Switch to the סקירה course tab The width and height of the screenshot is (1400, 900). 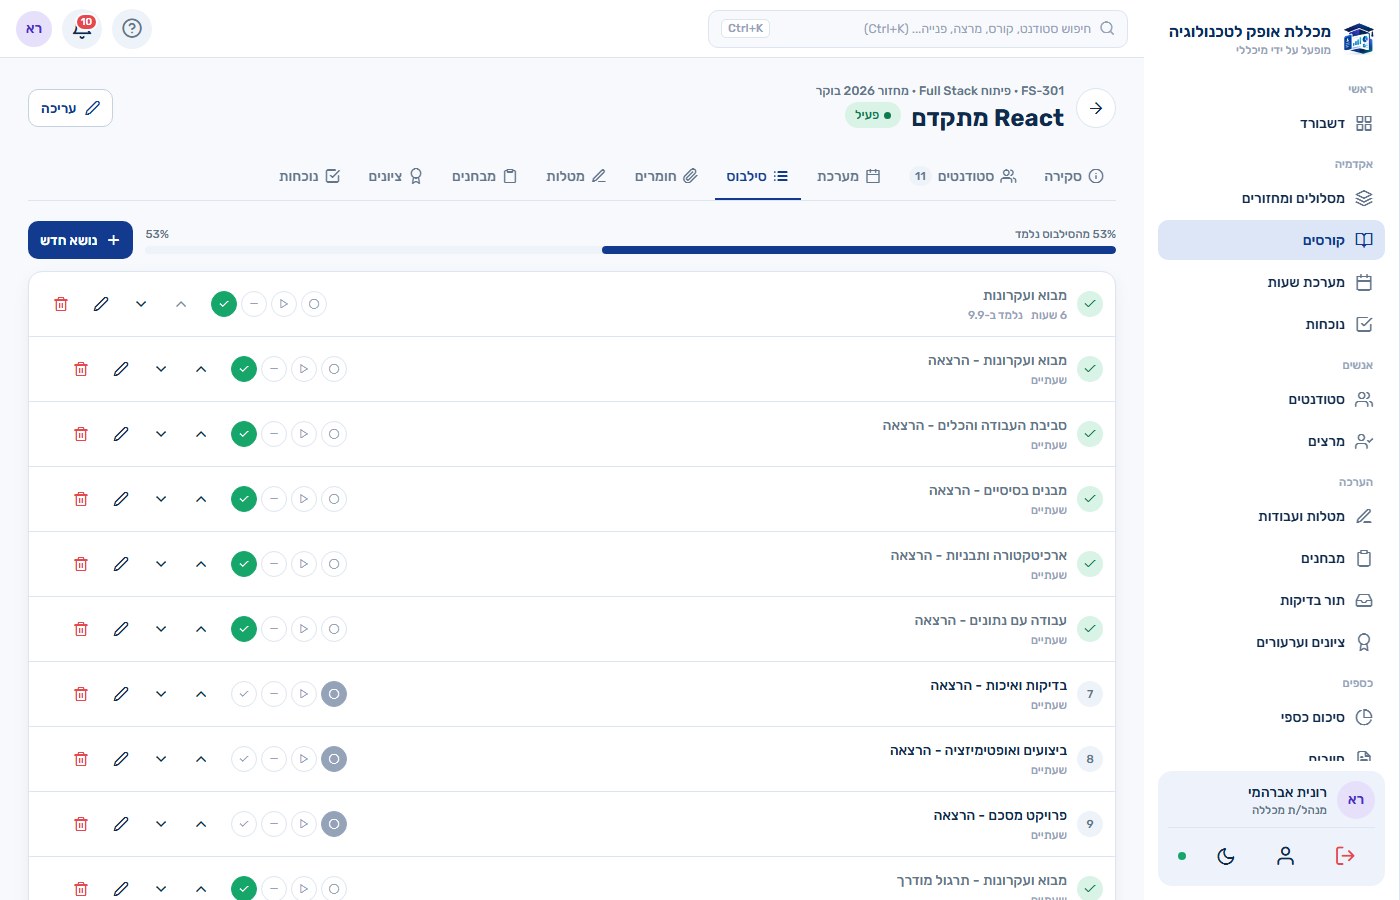tap(1073, 176)
